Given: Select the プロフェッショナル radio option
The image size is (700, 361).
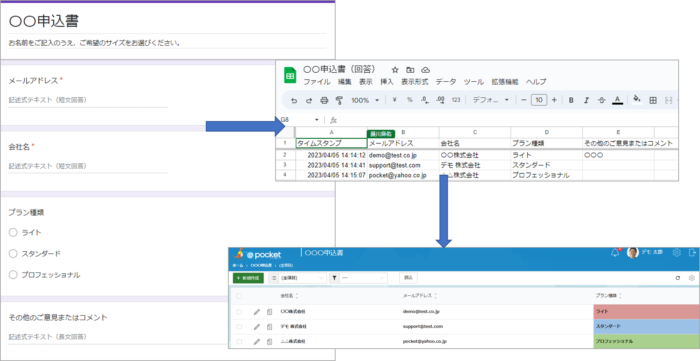Looking at the screenshot, I should tap(13, 274).
